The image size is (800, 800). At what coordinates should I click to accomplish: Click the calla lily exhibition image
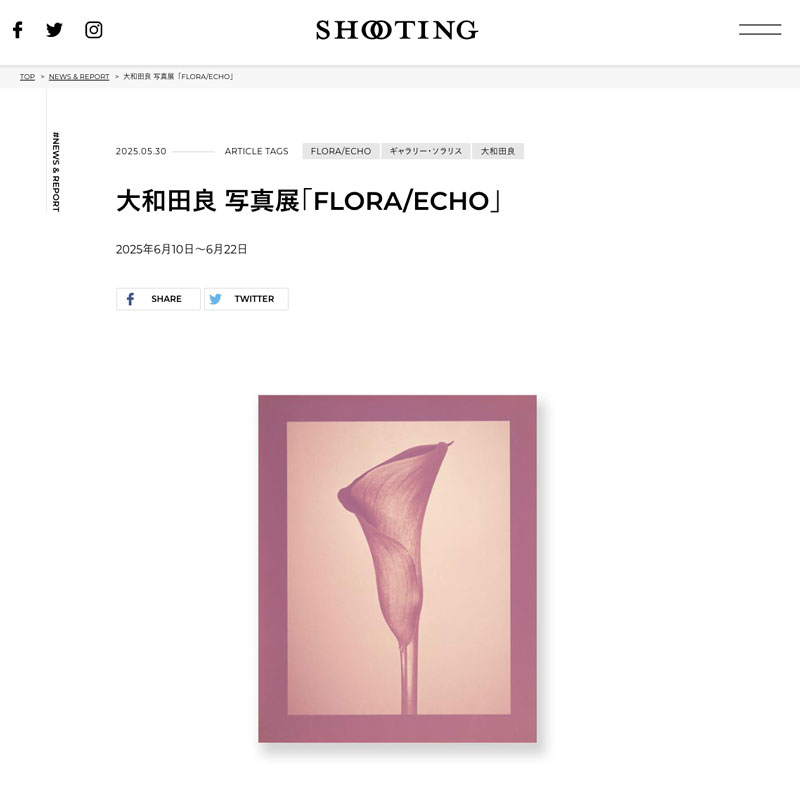pyautogui.click(x=397, y=568)
